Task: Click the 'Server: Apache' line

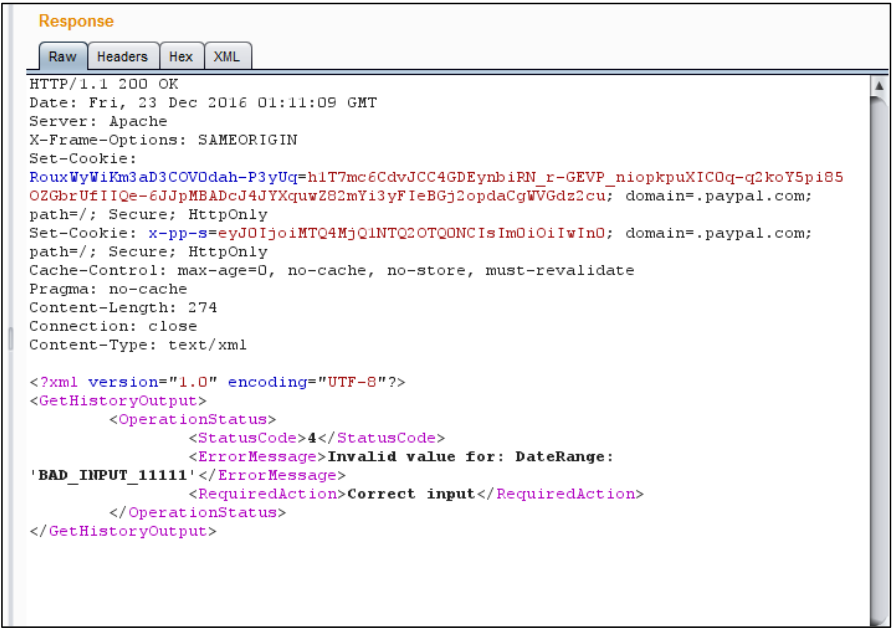Action: (98, 122)
